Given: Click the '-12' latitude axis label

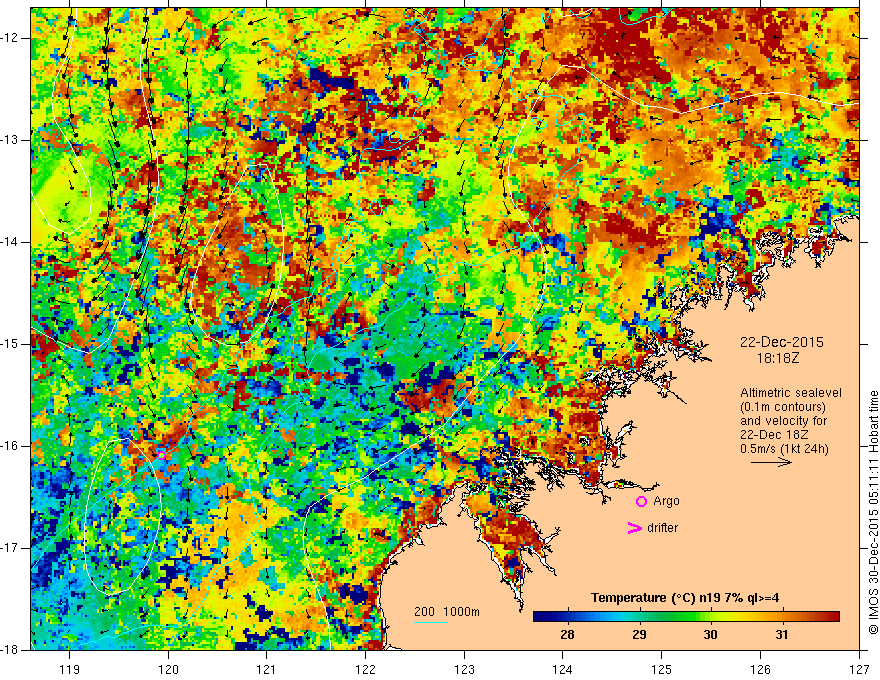Looking at the screenshot, I should tap(10, 38).
